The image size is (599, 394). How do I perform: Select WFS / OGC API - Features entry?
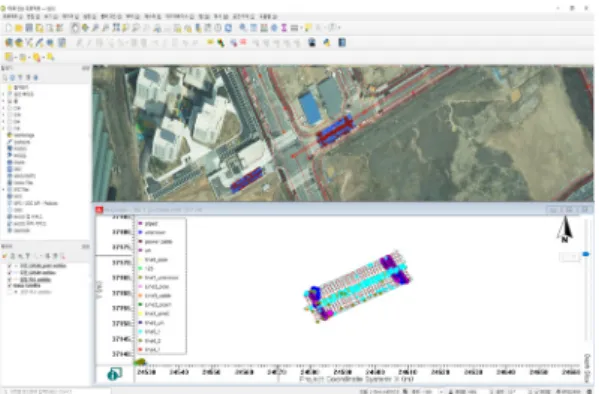pos(33,203)
